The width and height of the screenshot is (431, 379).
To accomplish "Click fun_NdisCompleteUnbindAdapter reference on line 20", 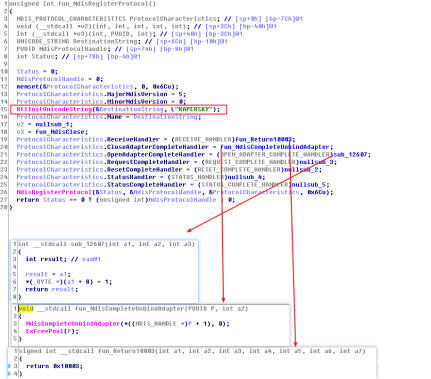I will (x=275, y=147).
